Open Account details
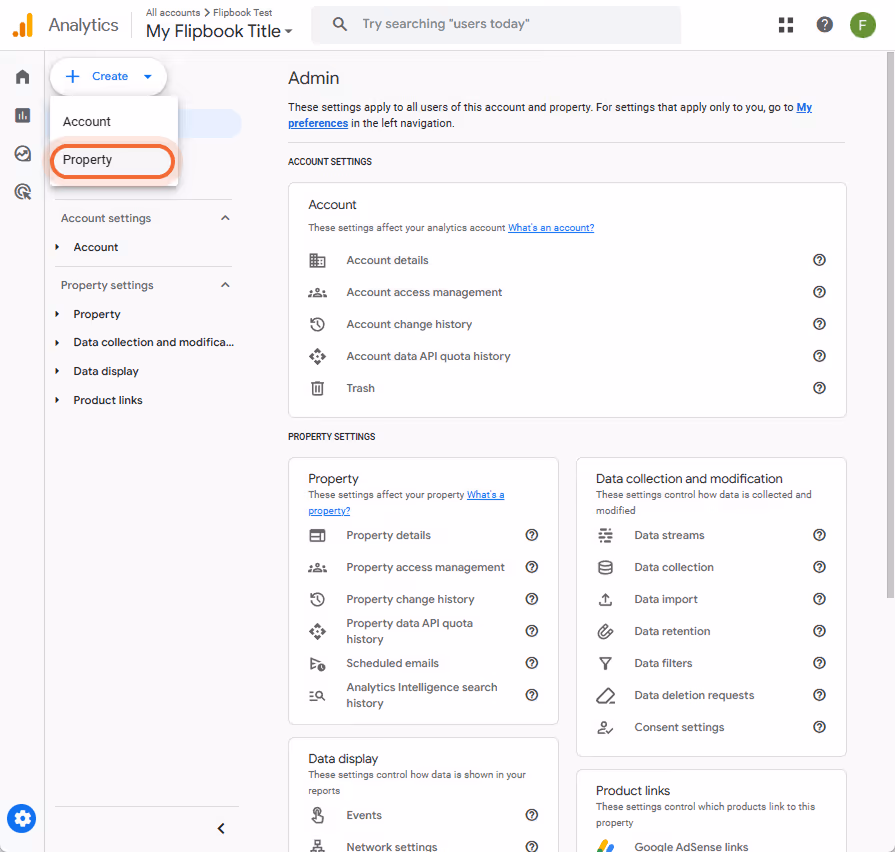This screenshot has width=895, height=852. 387,260
